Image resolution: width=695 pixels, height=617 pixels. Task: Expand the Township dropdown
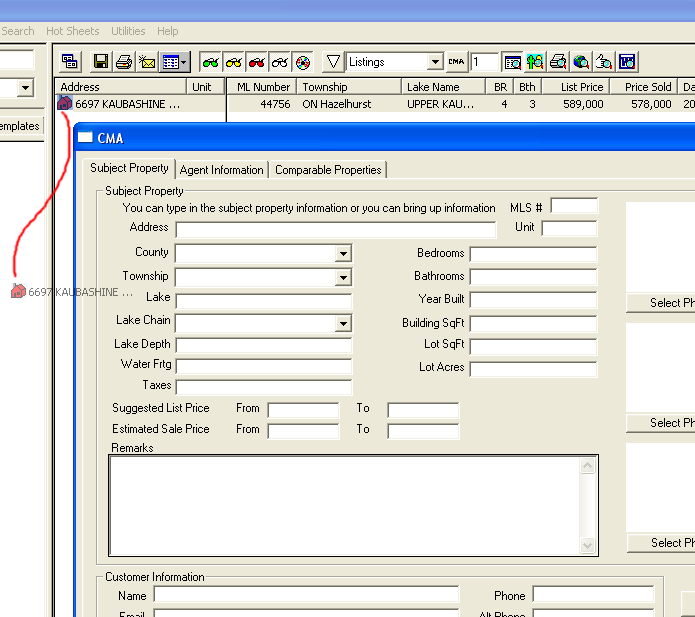pyautogui.click(x=343, y=278)
